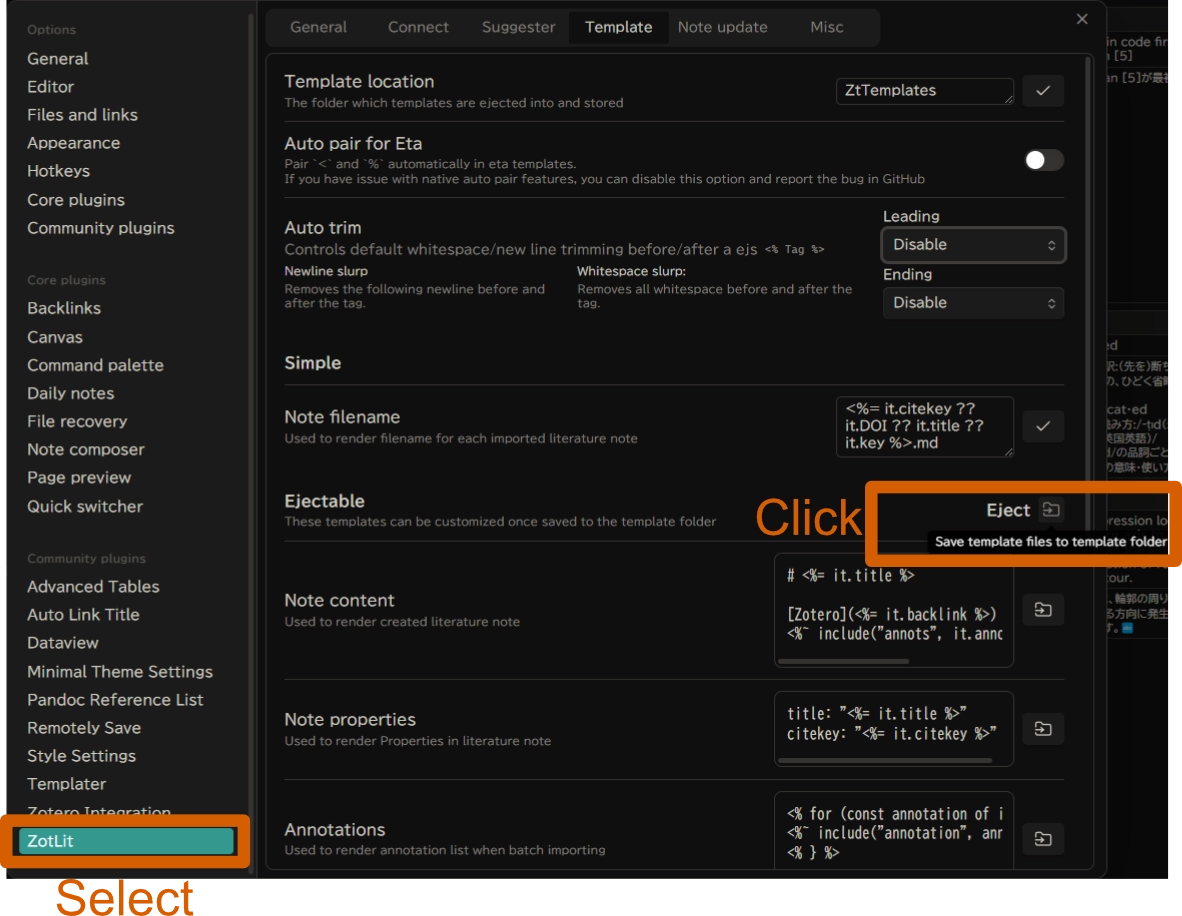Open Community plugins in the sidebar

tap(101, 228)
